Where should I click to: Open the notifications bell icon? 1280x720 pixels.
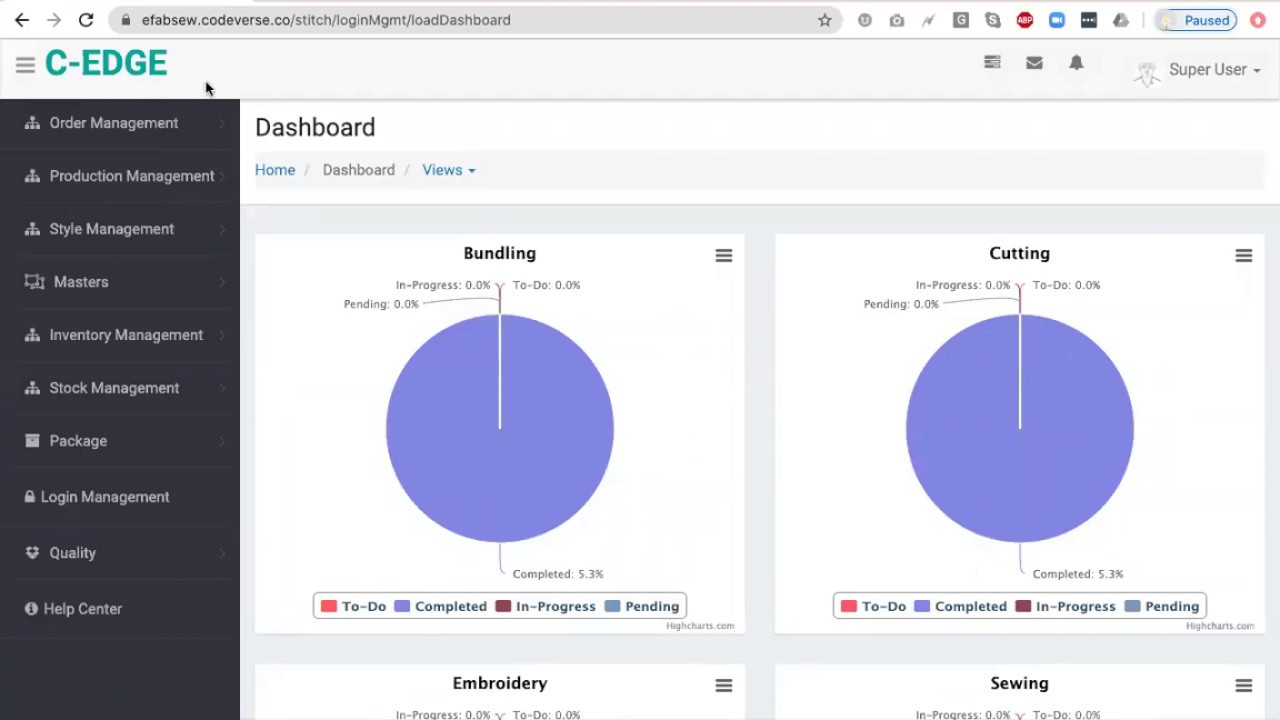click(x=1076, y=62)
